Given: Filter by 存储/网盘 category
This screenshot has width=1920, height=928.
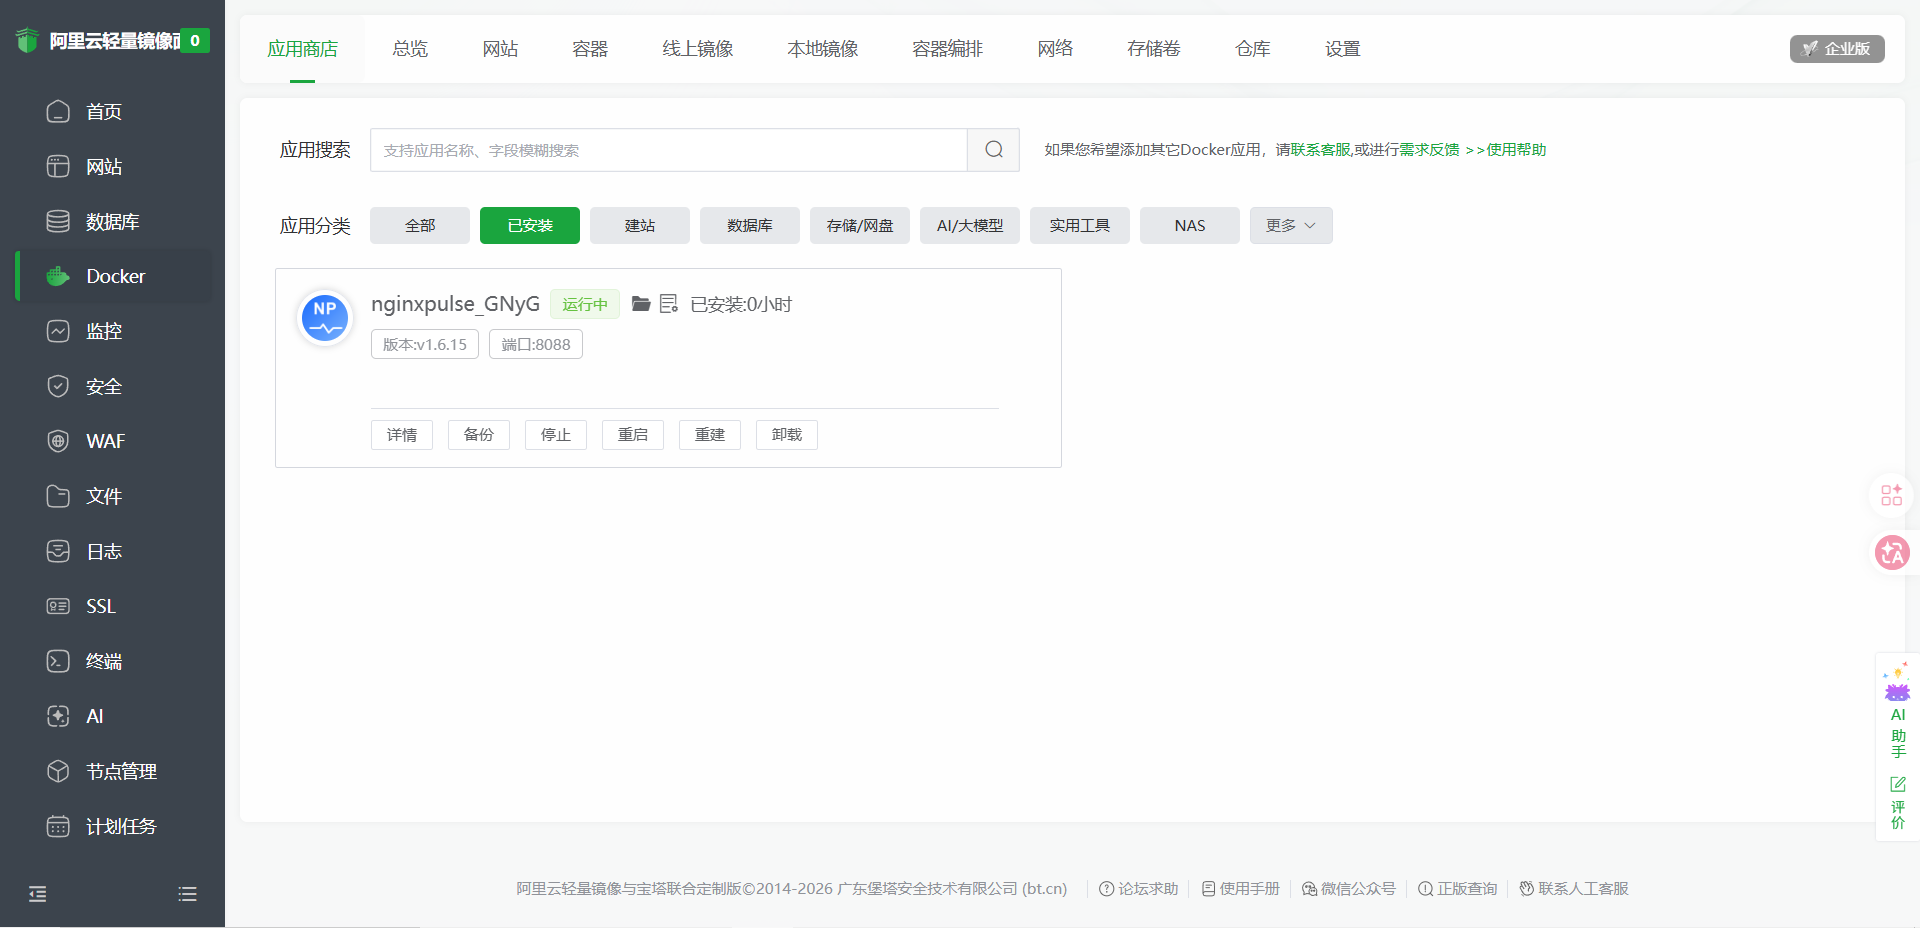Looking at the screenshot, I should pos(860,225).
